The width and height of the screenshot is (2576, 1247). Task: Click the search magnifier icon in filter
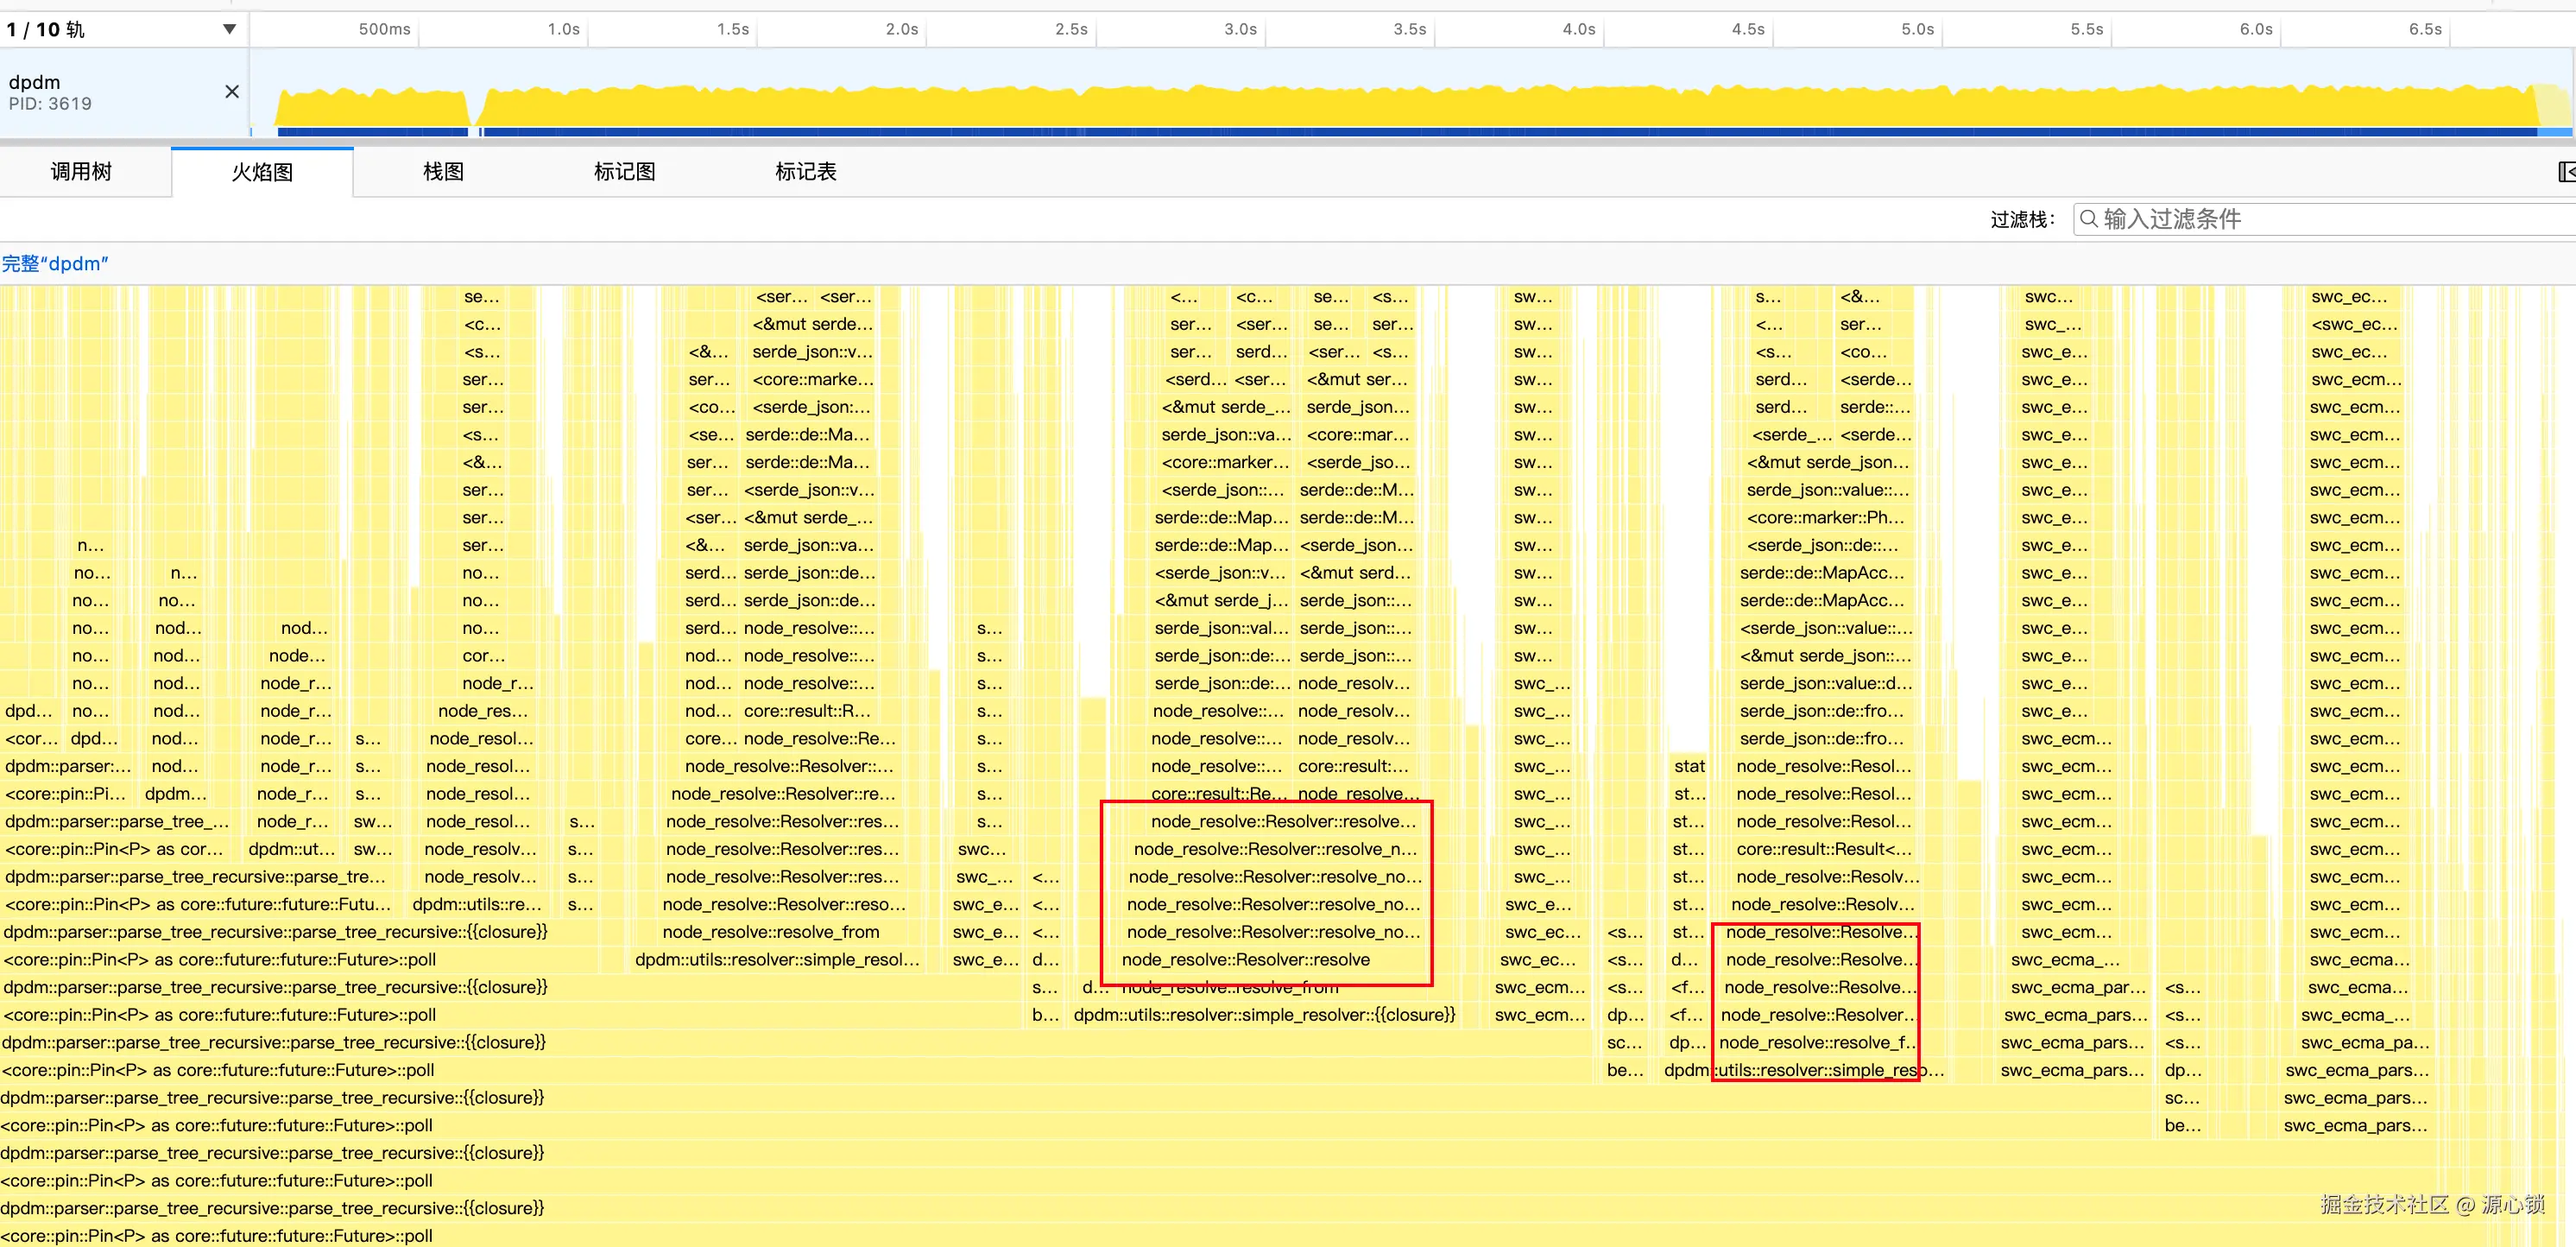2088,219
